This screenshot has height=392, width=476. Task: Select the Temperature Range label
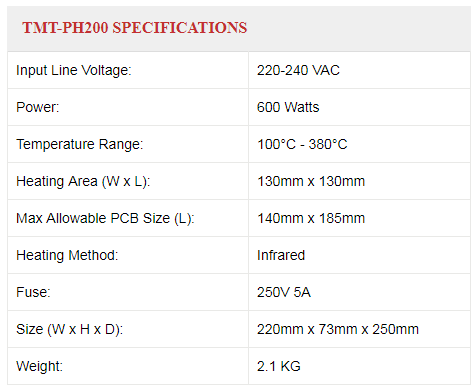point(80,145)
